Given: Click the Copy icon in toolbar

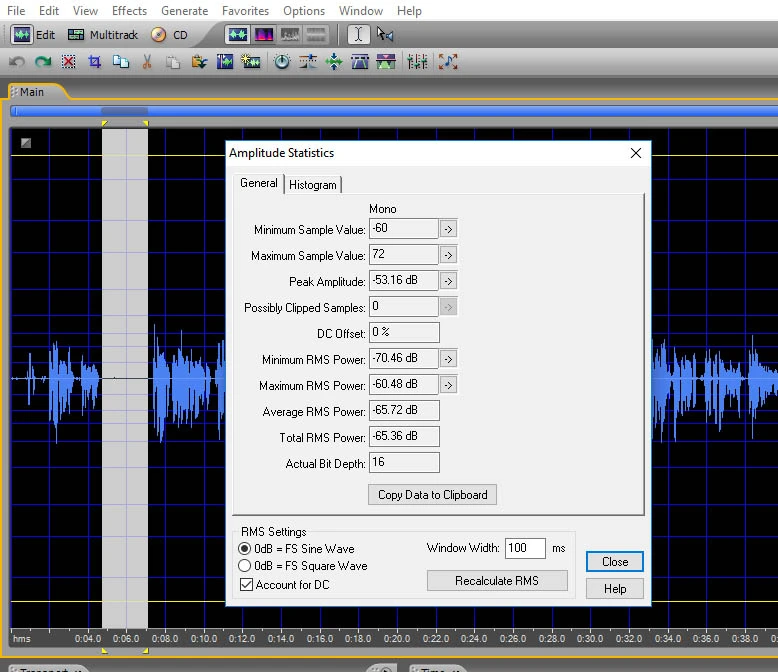Looking at the screenshot, I should (121, 62).
